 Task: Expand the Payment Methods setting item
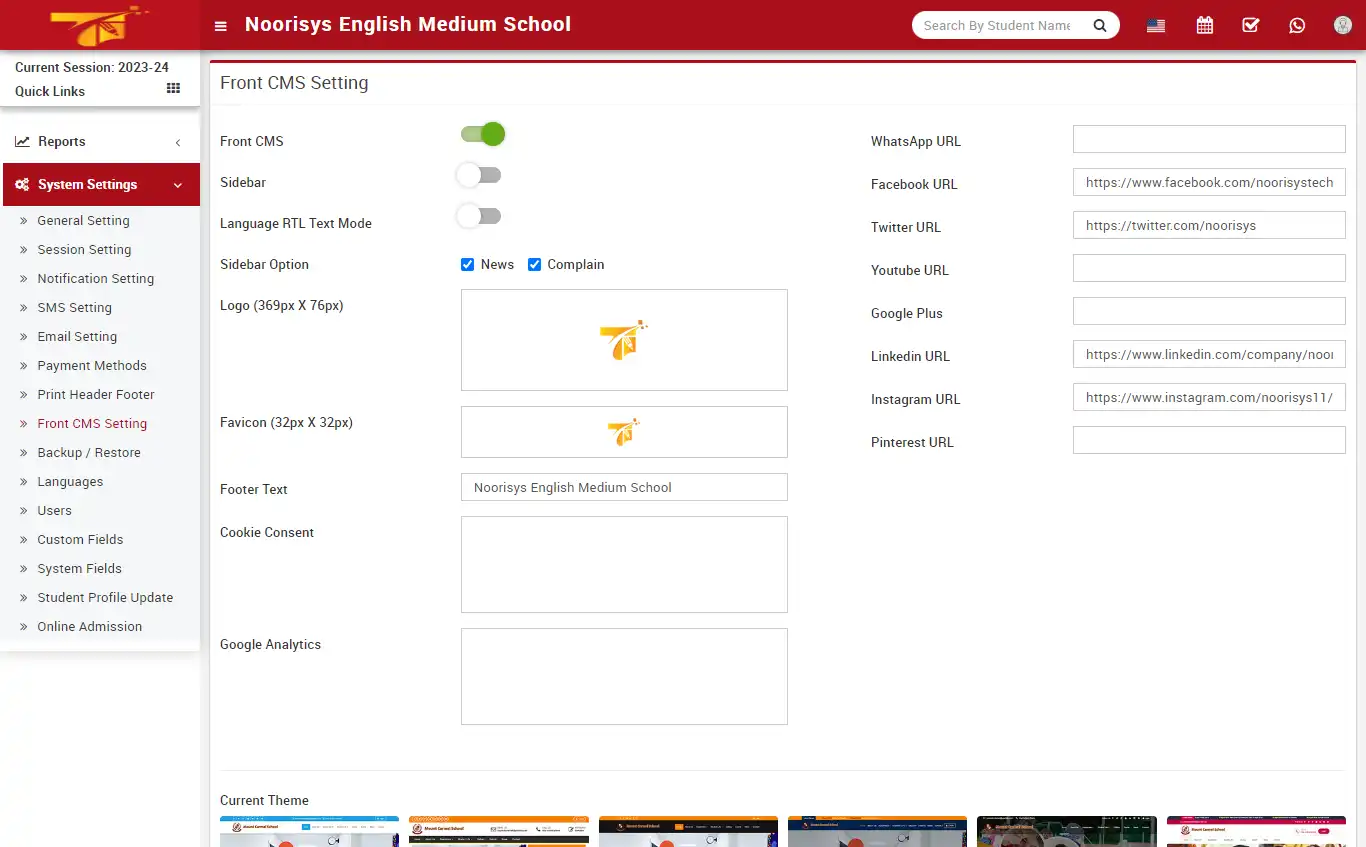92,365
